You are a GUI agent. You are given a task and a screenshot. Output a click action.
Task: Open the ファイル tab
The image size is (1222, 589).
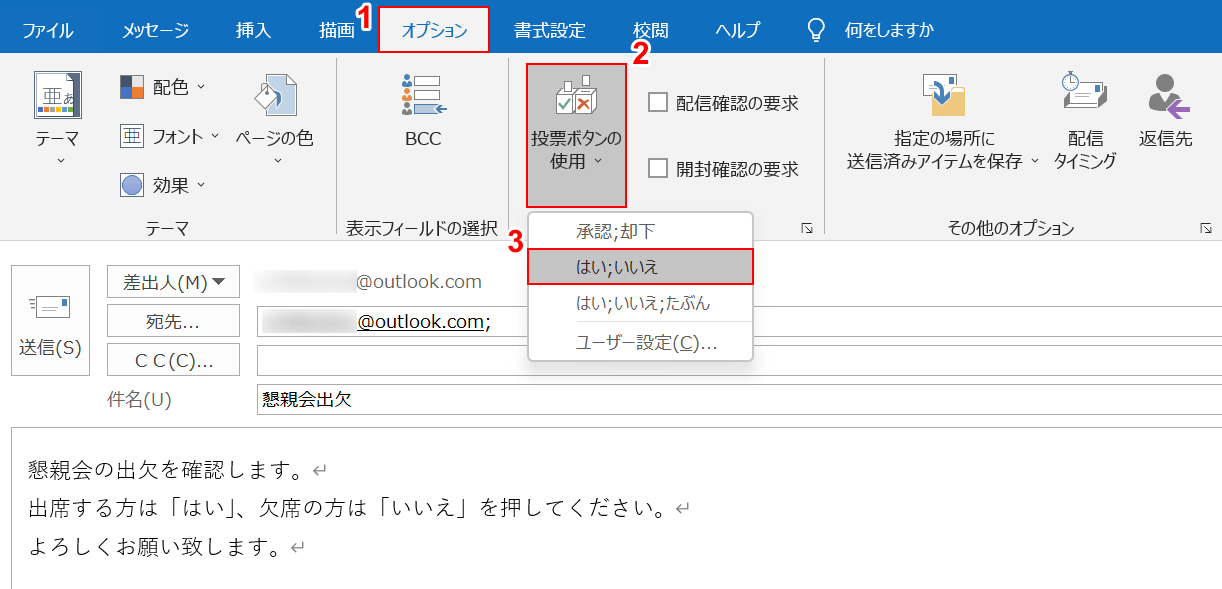tap(48, 30)
